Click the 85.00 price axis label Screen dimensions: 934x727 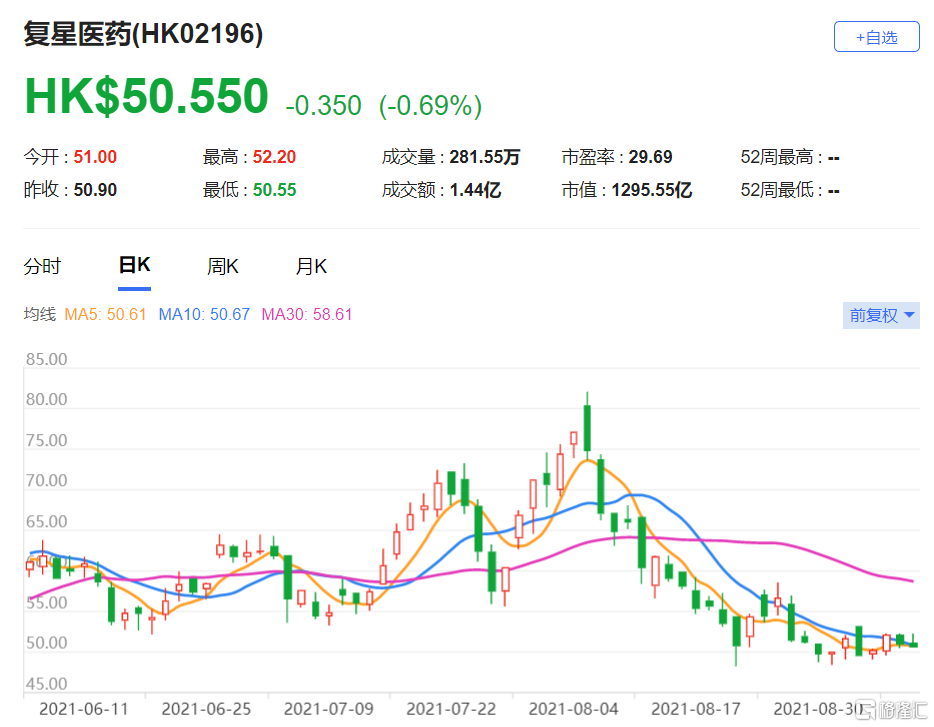pyautogui.click(x=46, y=359)
